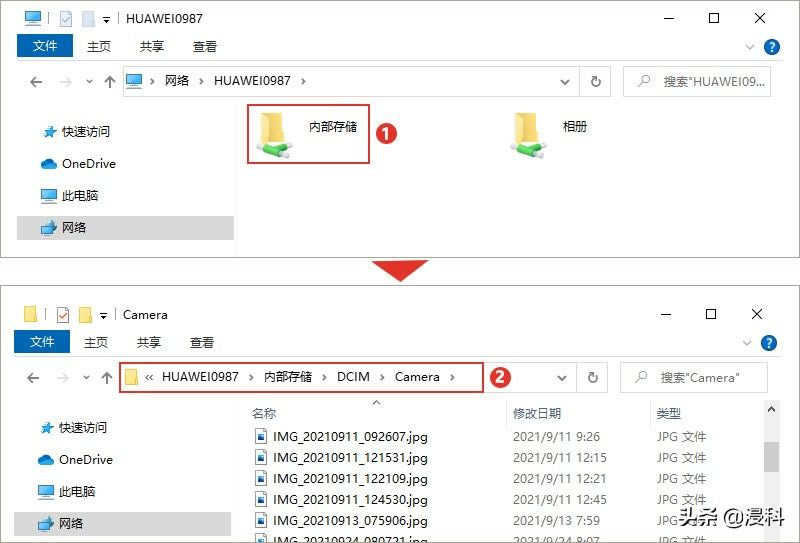Open the 相册 network folder
800x543 pixels.
point(549,134)
